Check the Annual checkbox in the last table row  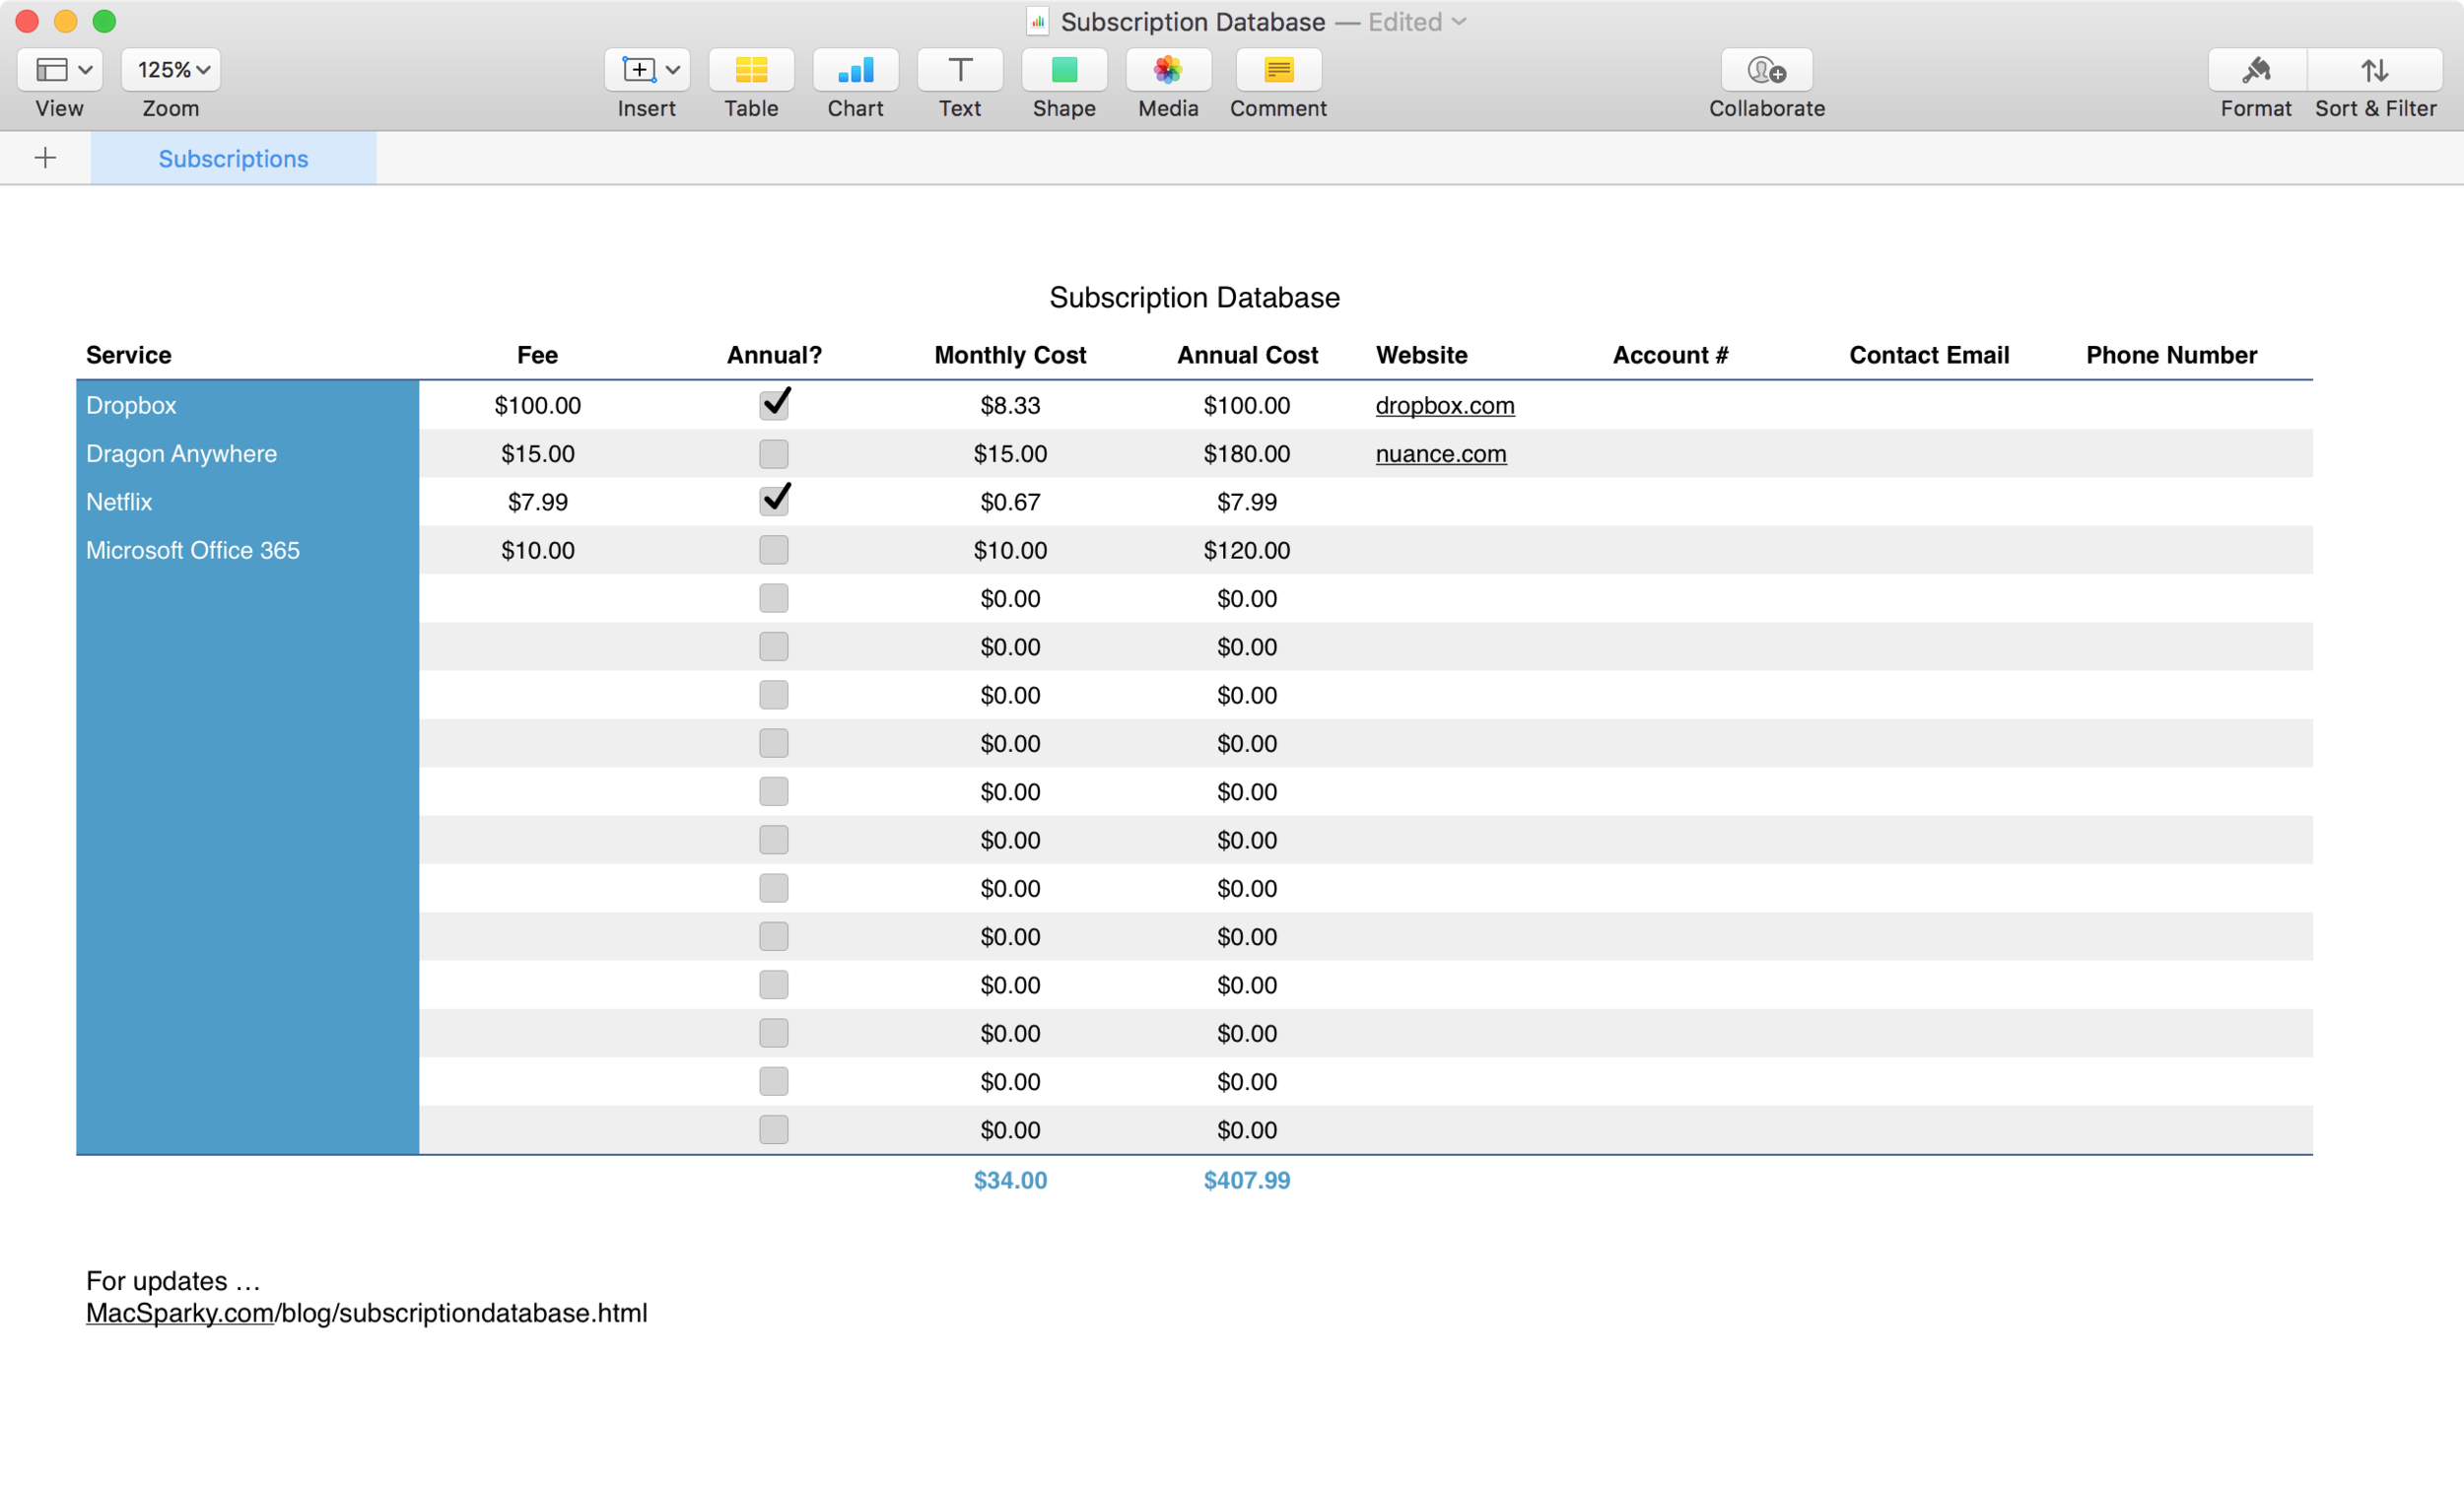[773, 1130]
